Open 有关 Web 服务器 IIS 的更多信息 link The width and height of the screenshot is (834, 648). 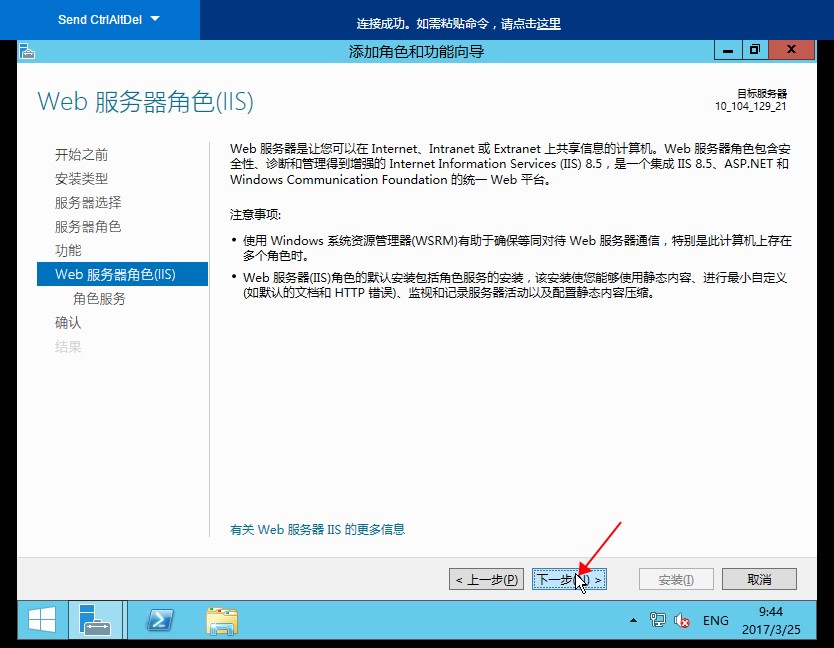coord(317,529)
